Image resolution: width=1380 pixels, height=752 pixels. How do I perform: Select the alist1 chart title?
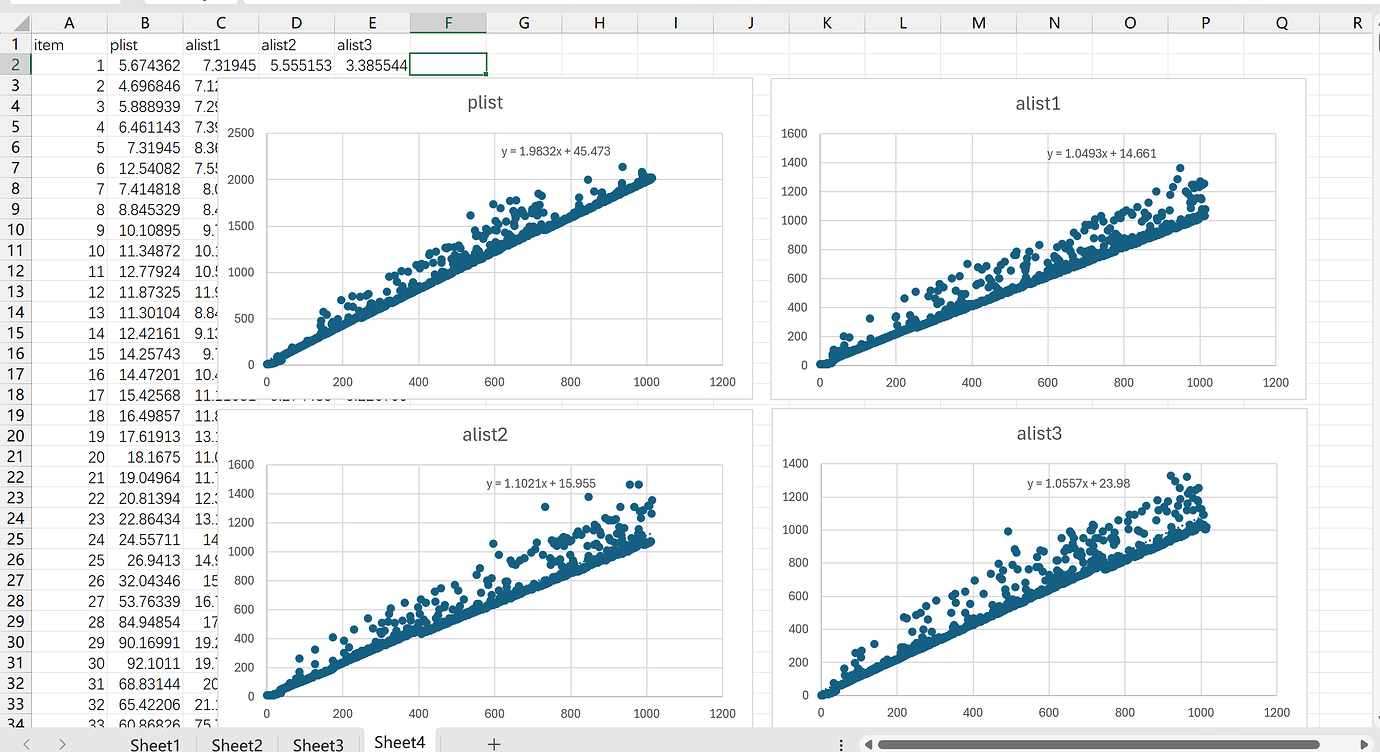coord(1037,102)
